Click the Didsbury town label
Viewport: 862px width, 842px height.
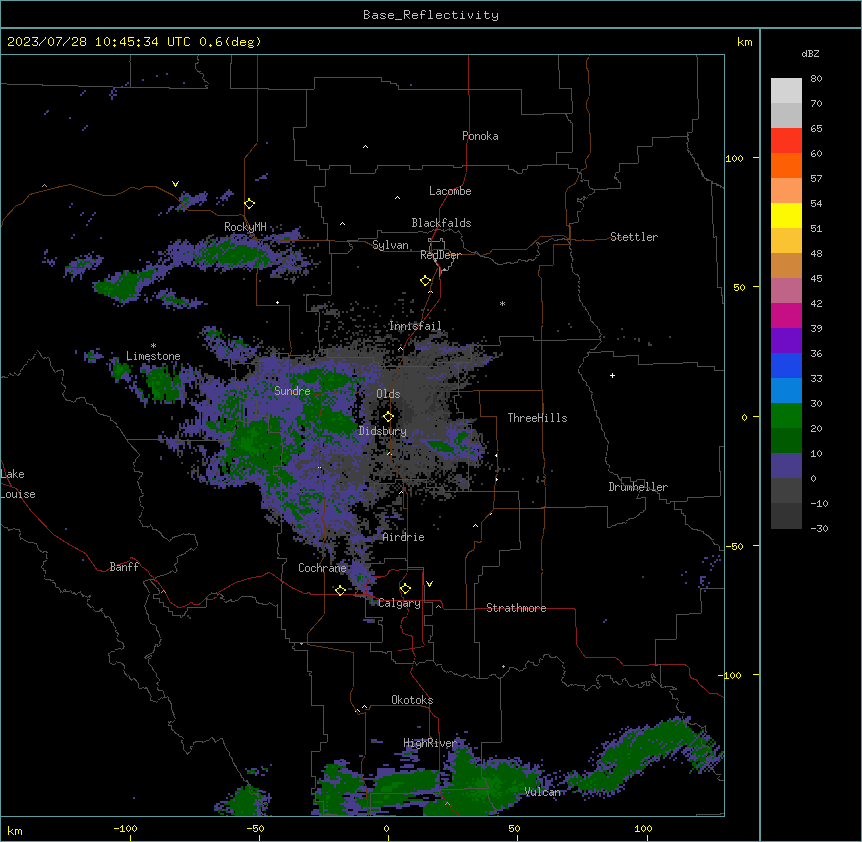pos(383,431)
